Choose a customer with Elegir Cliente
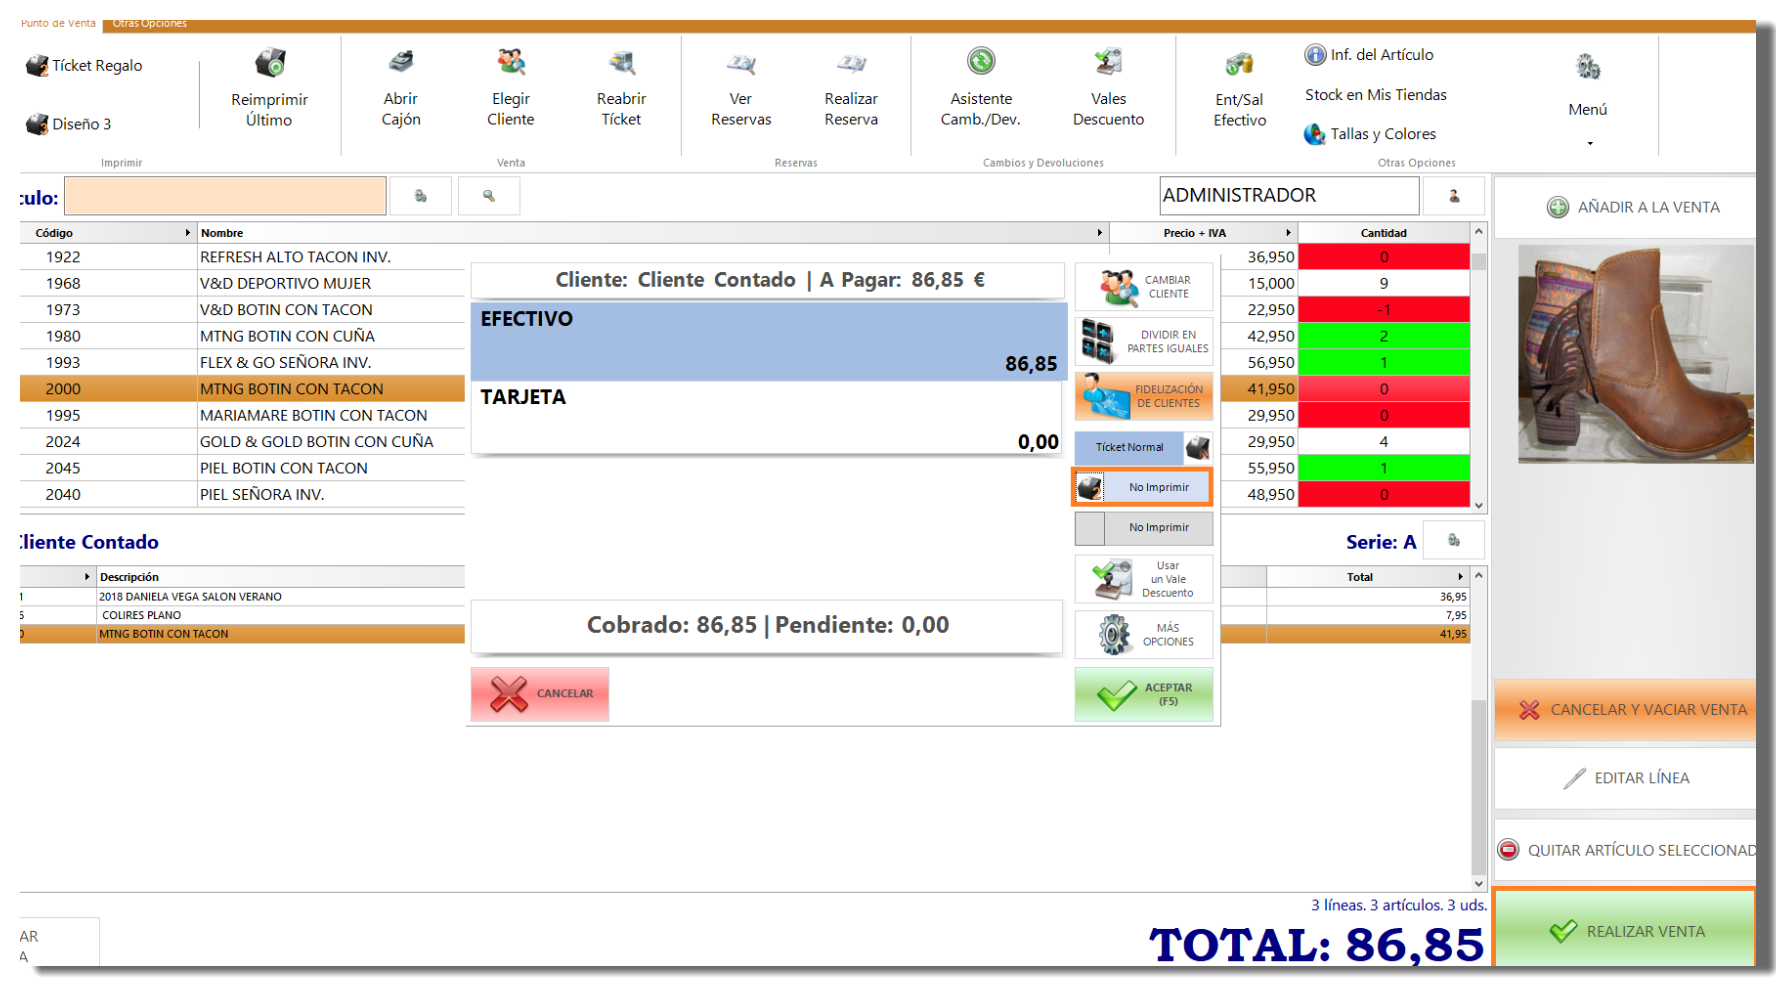 (511, 89)
